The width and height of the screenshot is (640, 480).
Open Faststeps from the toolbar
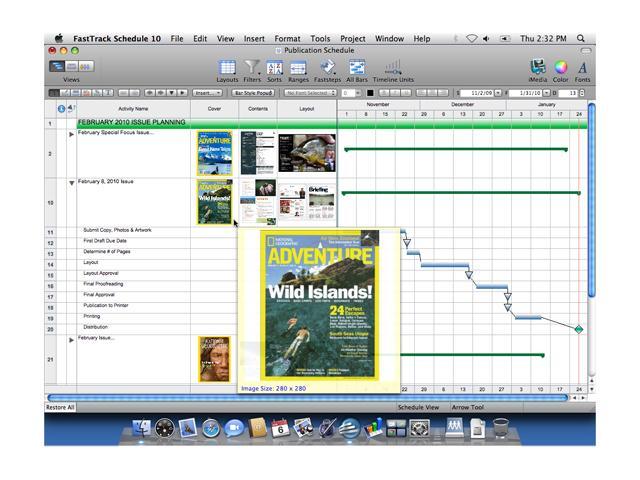[x=327, y=68]
